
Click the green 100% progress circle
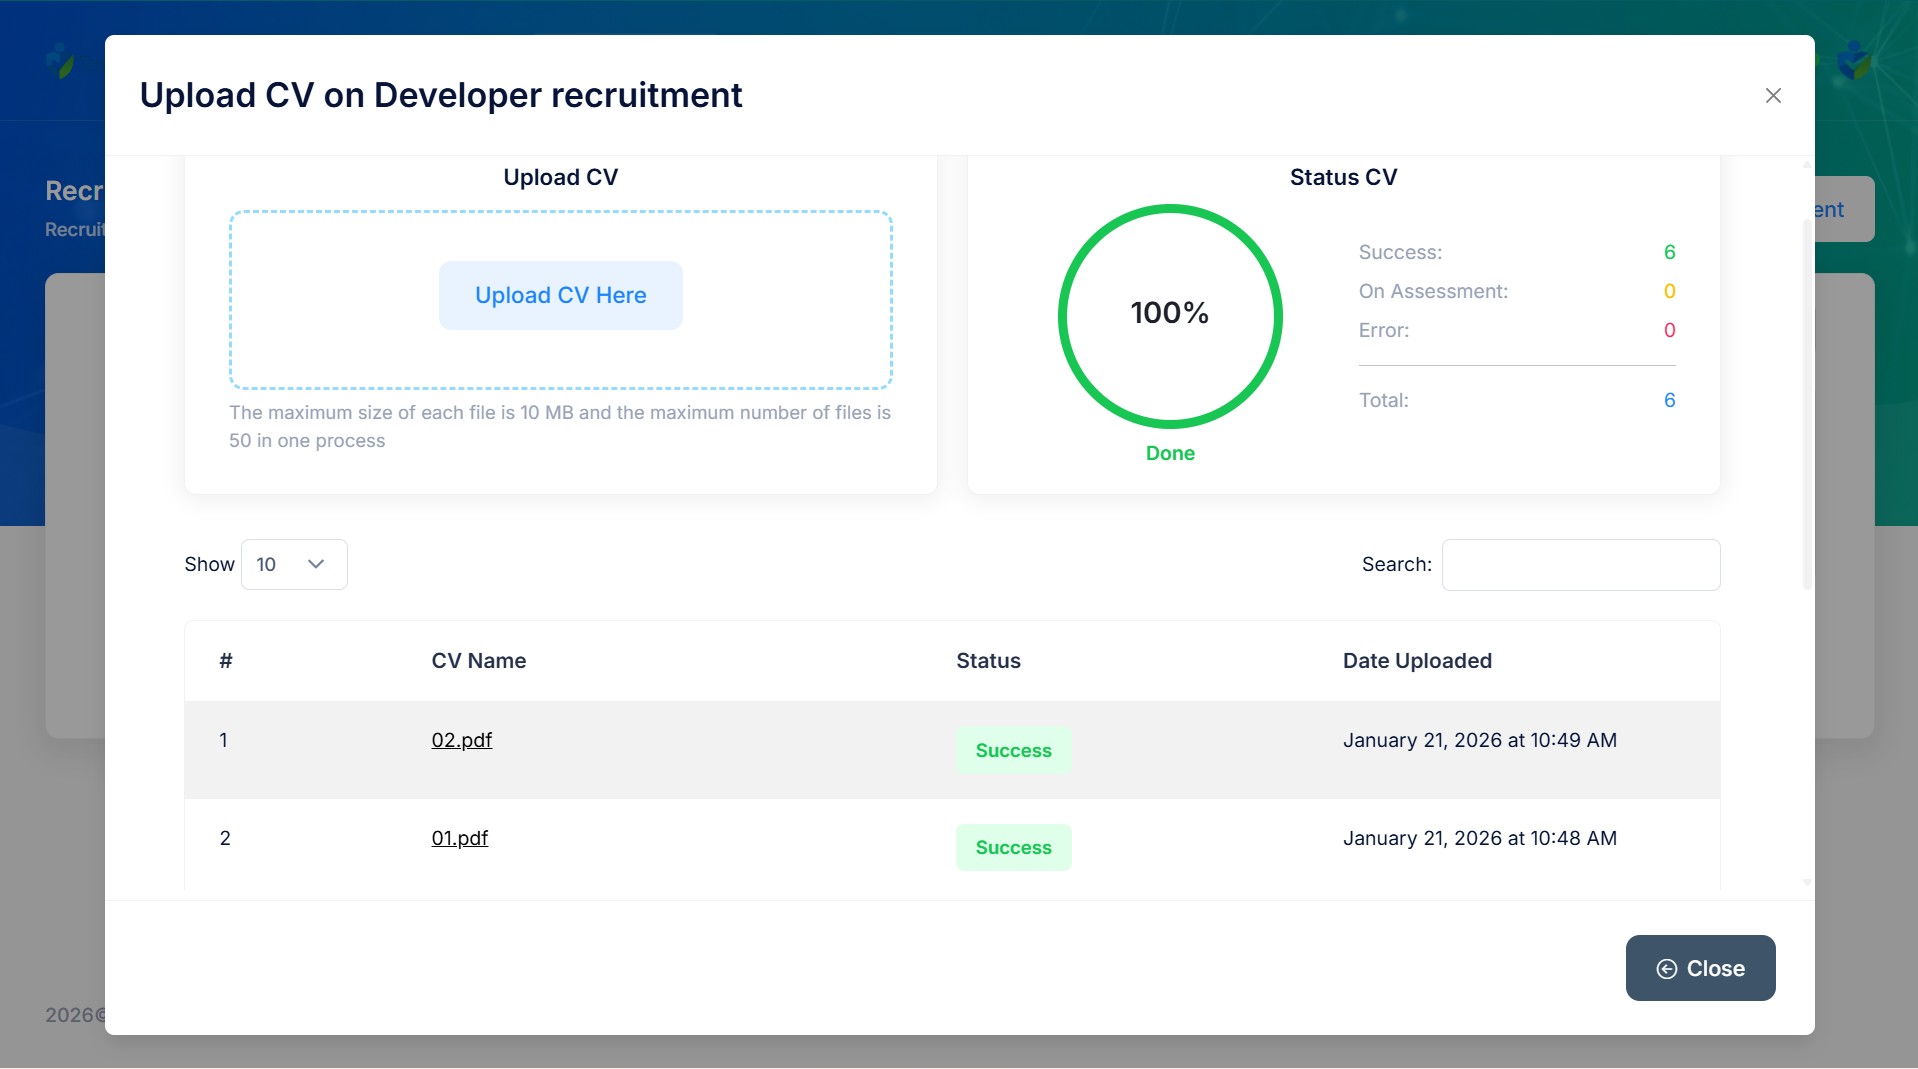pos(1169,315)
